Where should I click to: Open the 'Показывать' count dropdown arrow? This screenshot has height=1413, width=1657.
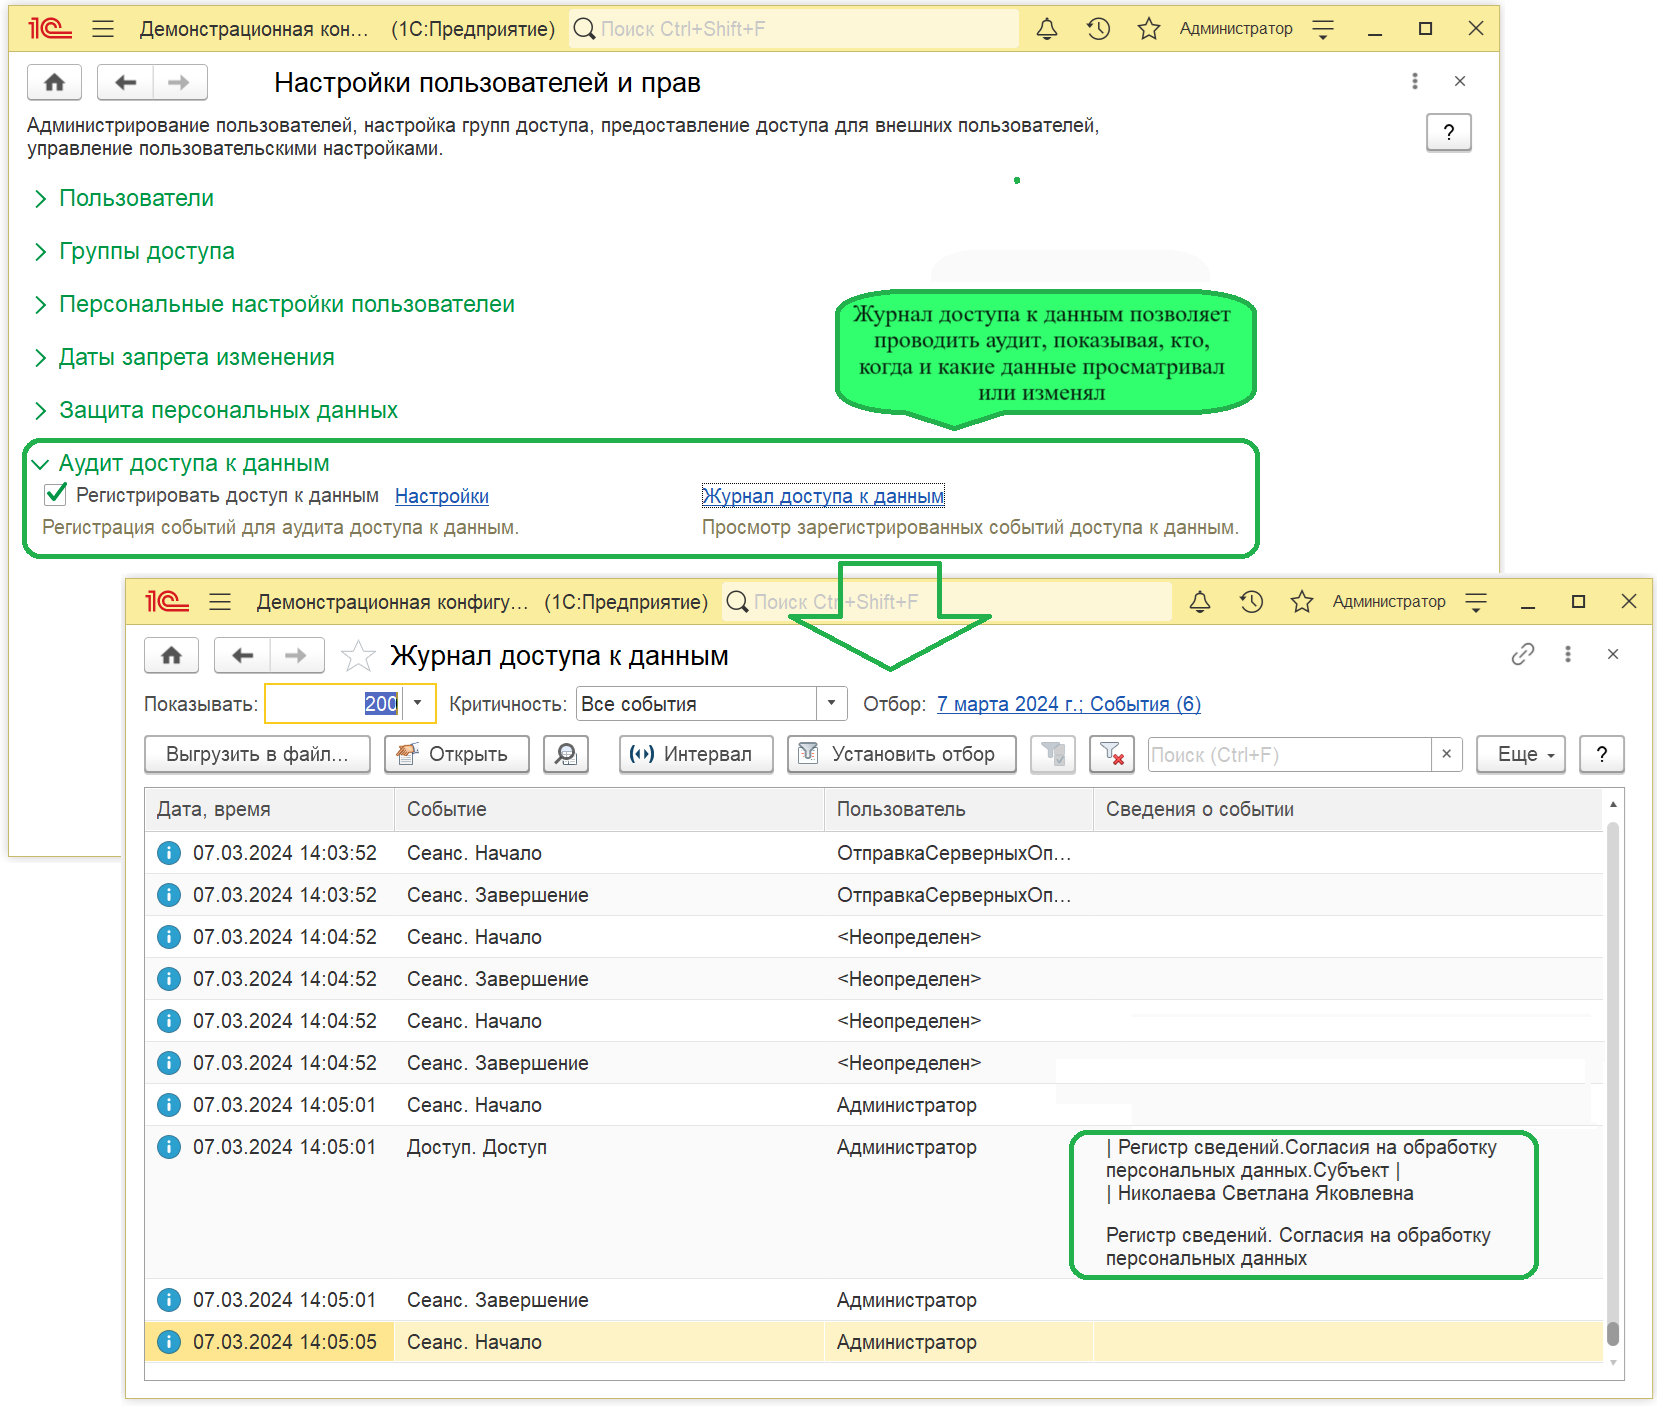point(418,703)
